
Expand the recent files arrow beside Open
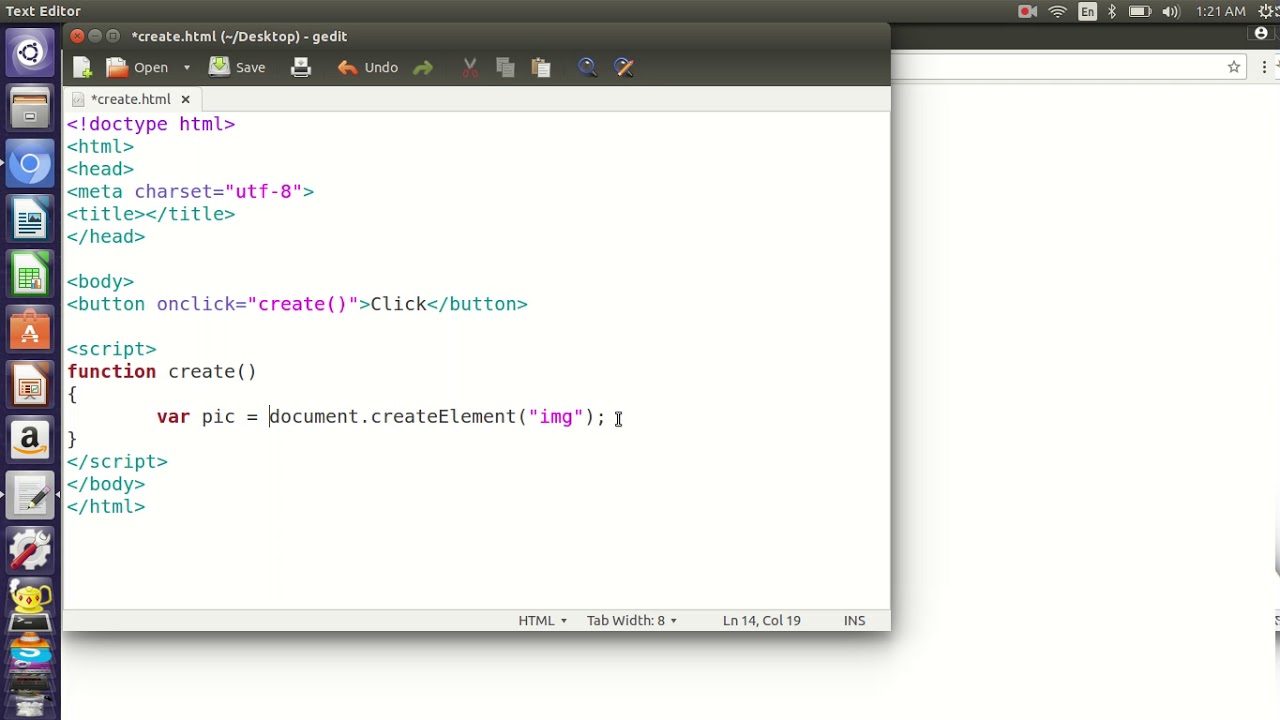186,68
